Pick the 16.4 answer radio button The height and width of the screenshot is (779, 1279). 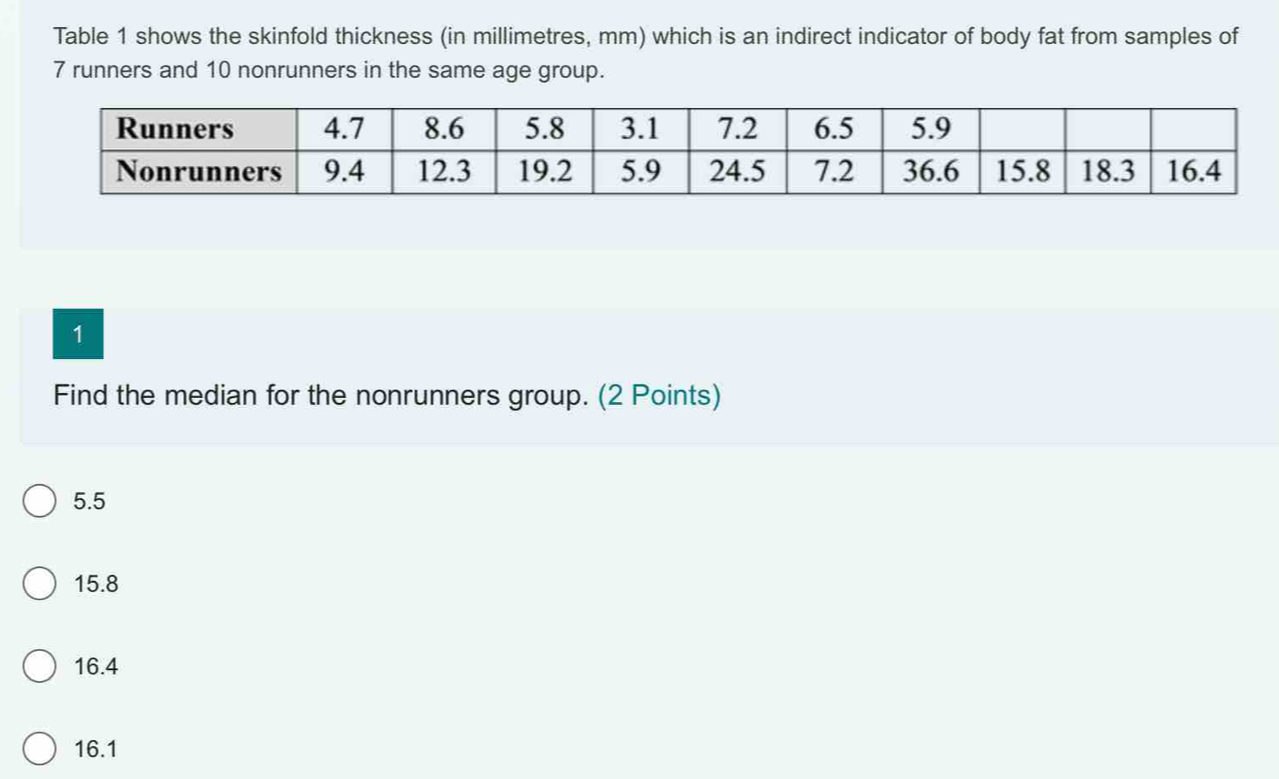(x=39, y=667)
